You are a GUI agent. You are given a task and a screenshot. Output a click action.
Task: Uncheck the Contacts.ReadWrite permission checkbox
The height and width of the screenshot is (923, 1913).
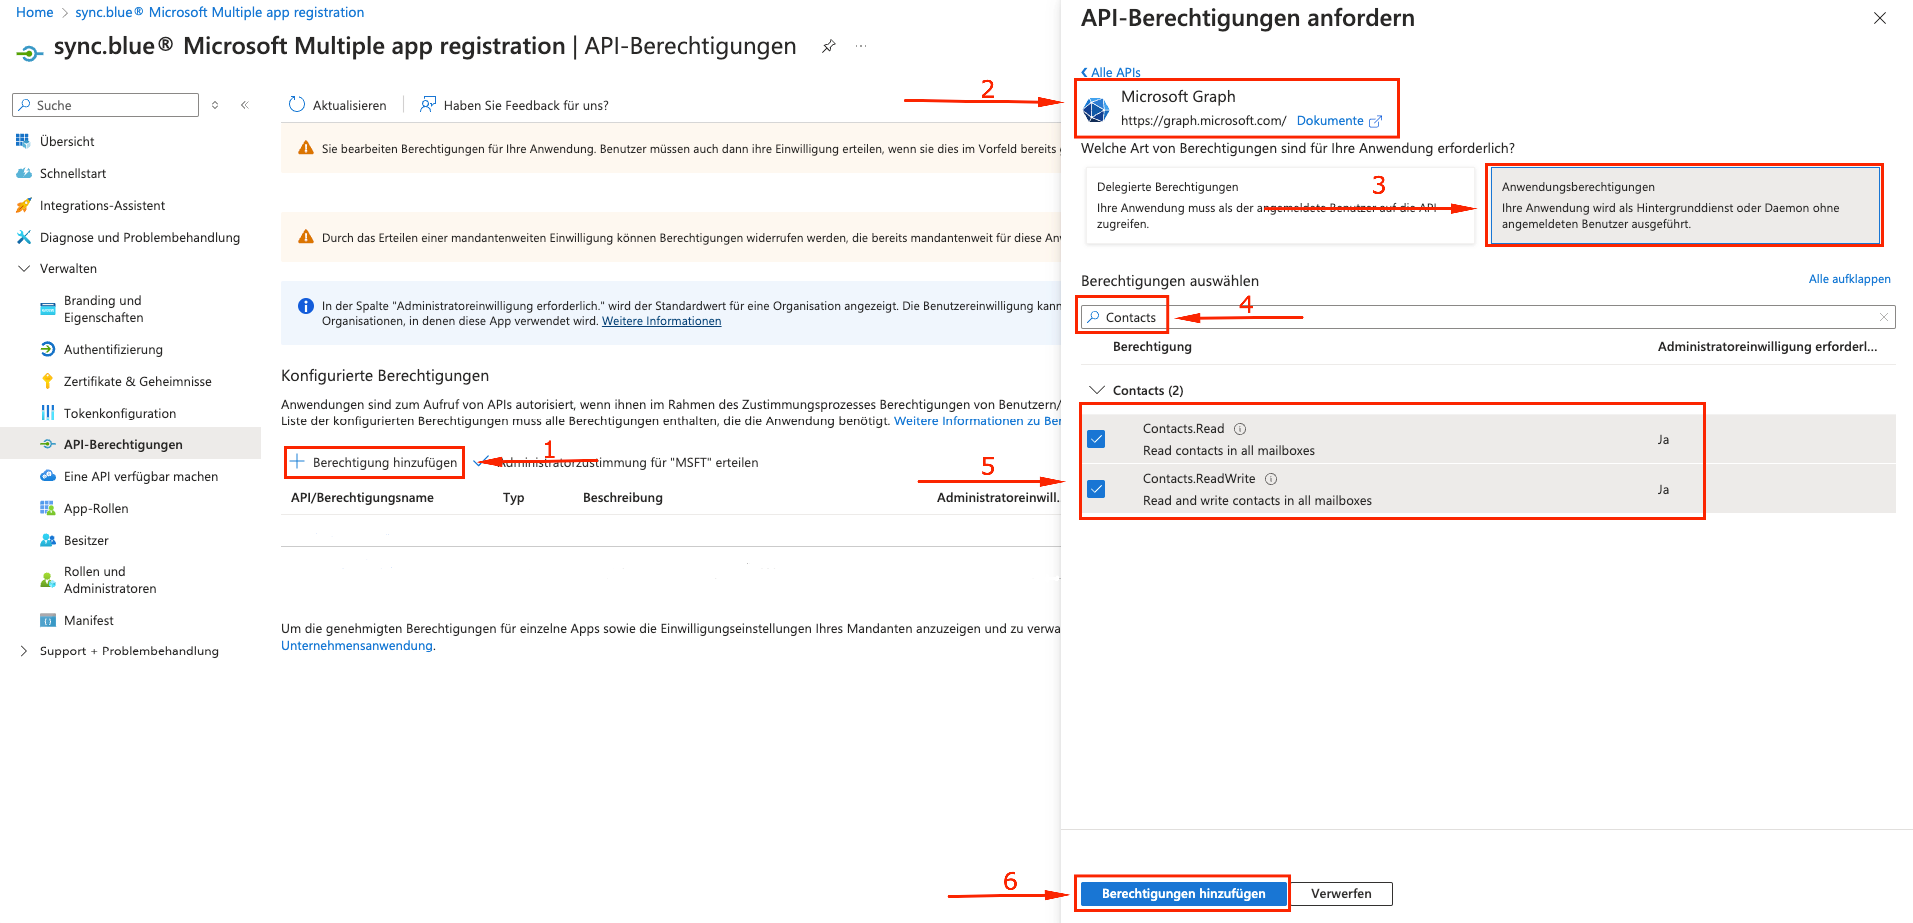click(x=1096, y=489)
